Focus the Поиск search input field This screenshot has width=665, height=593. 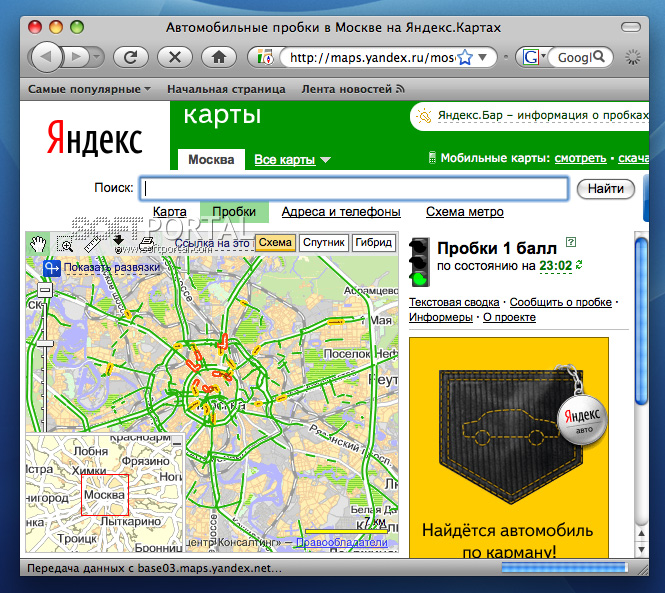click(354, 189)
